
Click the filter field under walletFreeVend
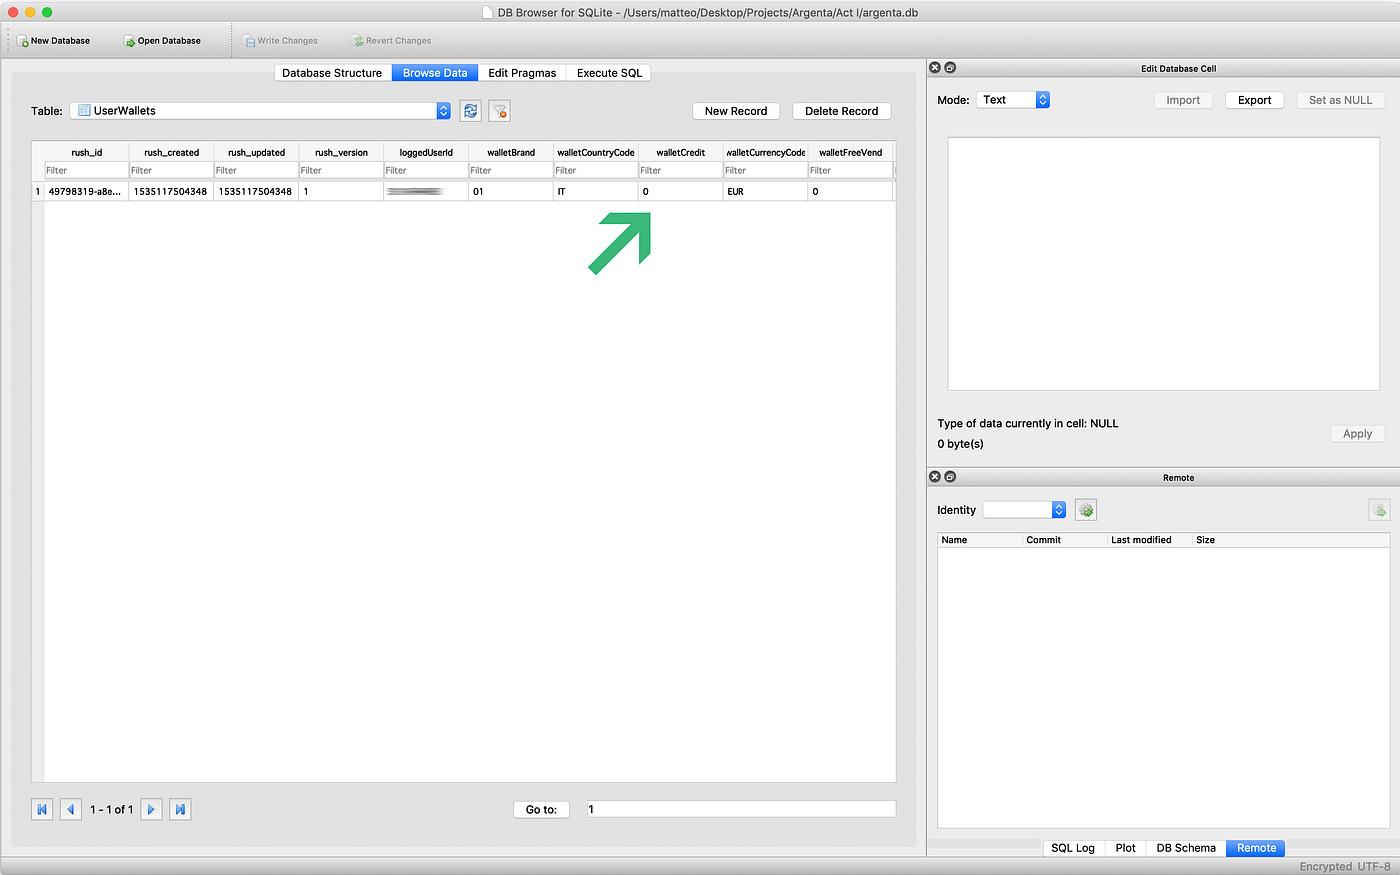point(850,170)
